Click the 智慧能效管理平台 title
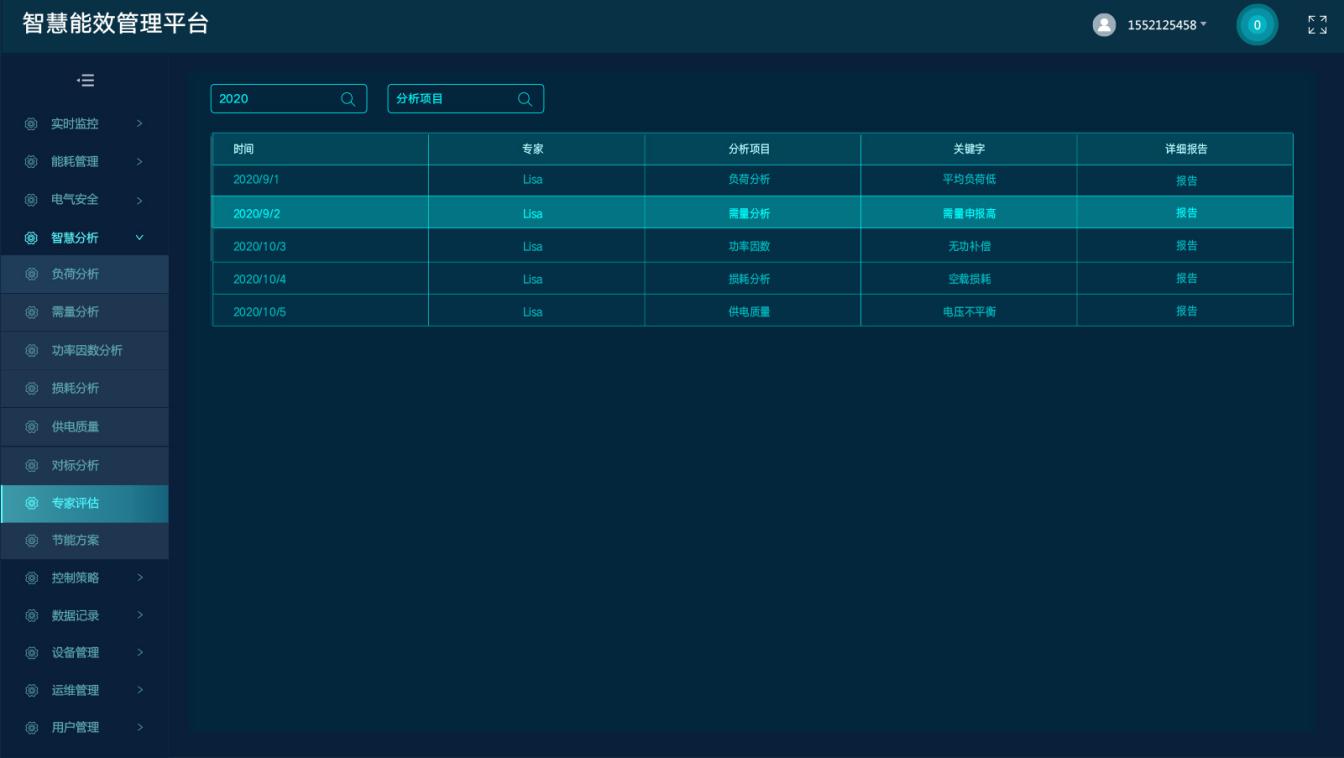Image resolution: width=1344 pixels, height=758 pixels. [115, 25]
